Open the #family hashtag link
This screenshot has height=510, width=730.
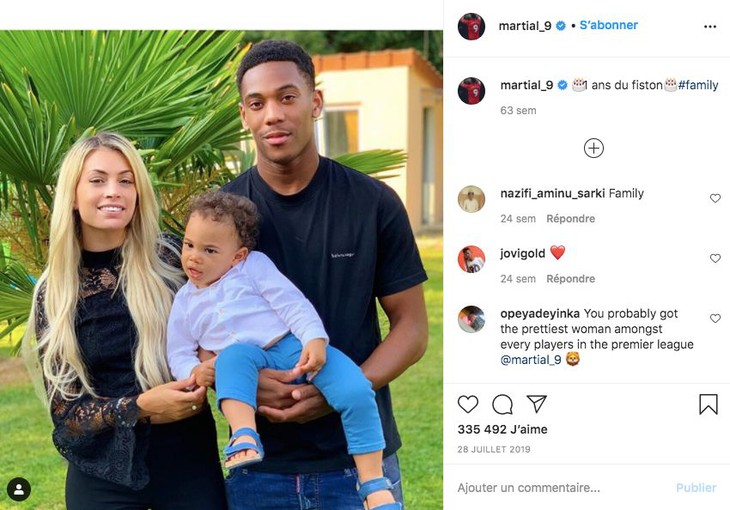point(698,85)
